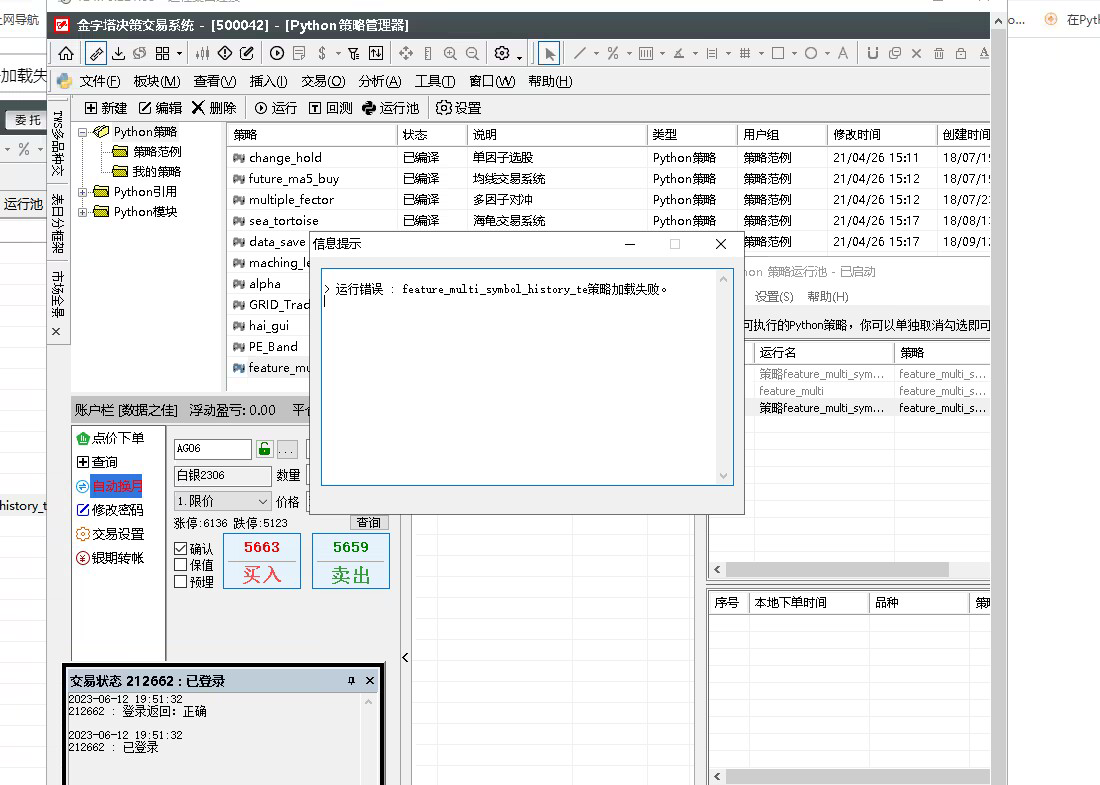Open the 交易(O) menu
Screen dimensions: 1100x785
[x=323, y=81]
